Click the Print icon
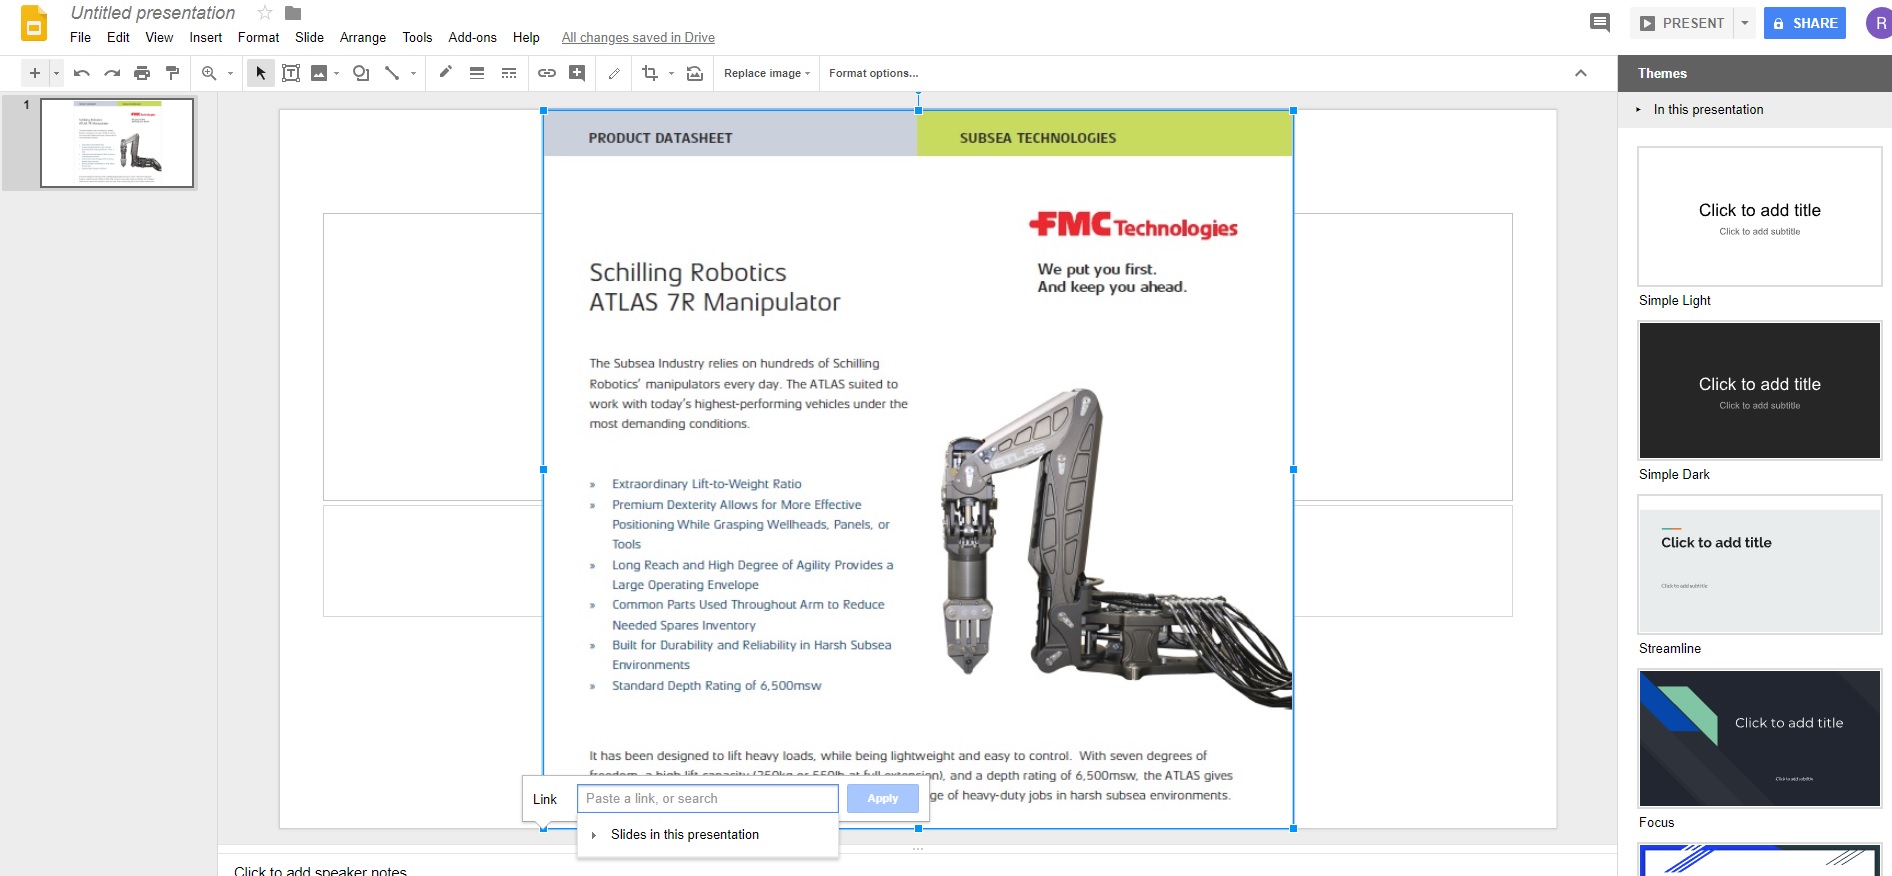Viewport: 1892px width, 876px height. 142,73
